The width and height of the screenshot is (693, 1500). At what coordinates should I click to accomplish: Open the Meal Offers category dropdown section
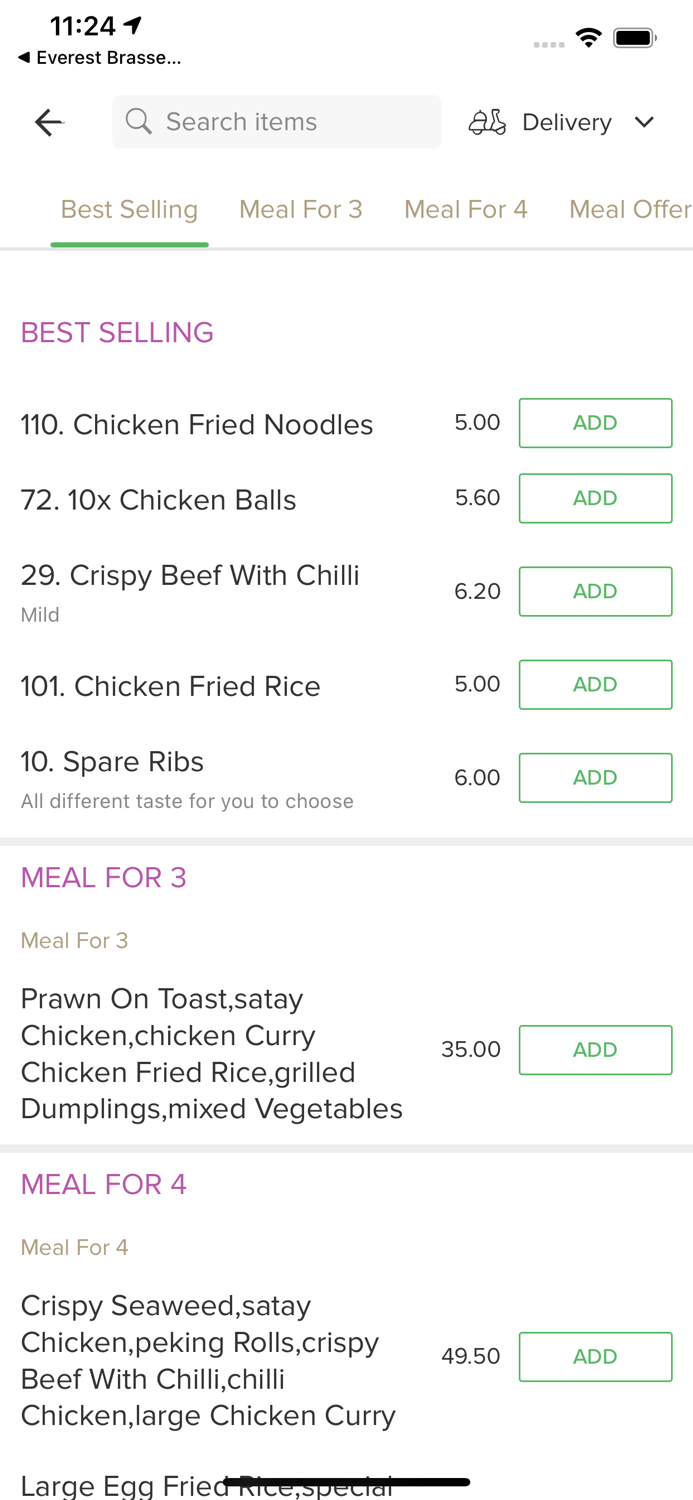click(x=632, y=209)
